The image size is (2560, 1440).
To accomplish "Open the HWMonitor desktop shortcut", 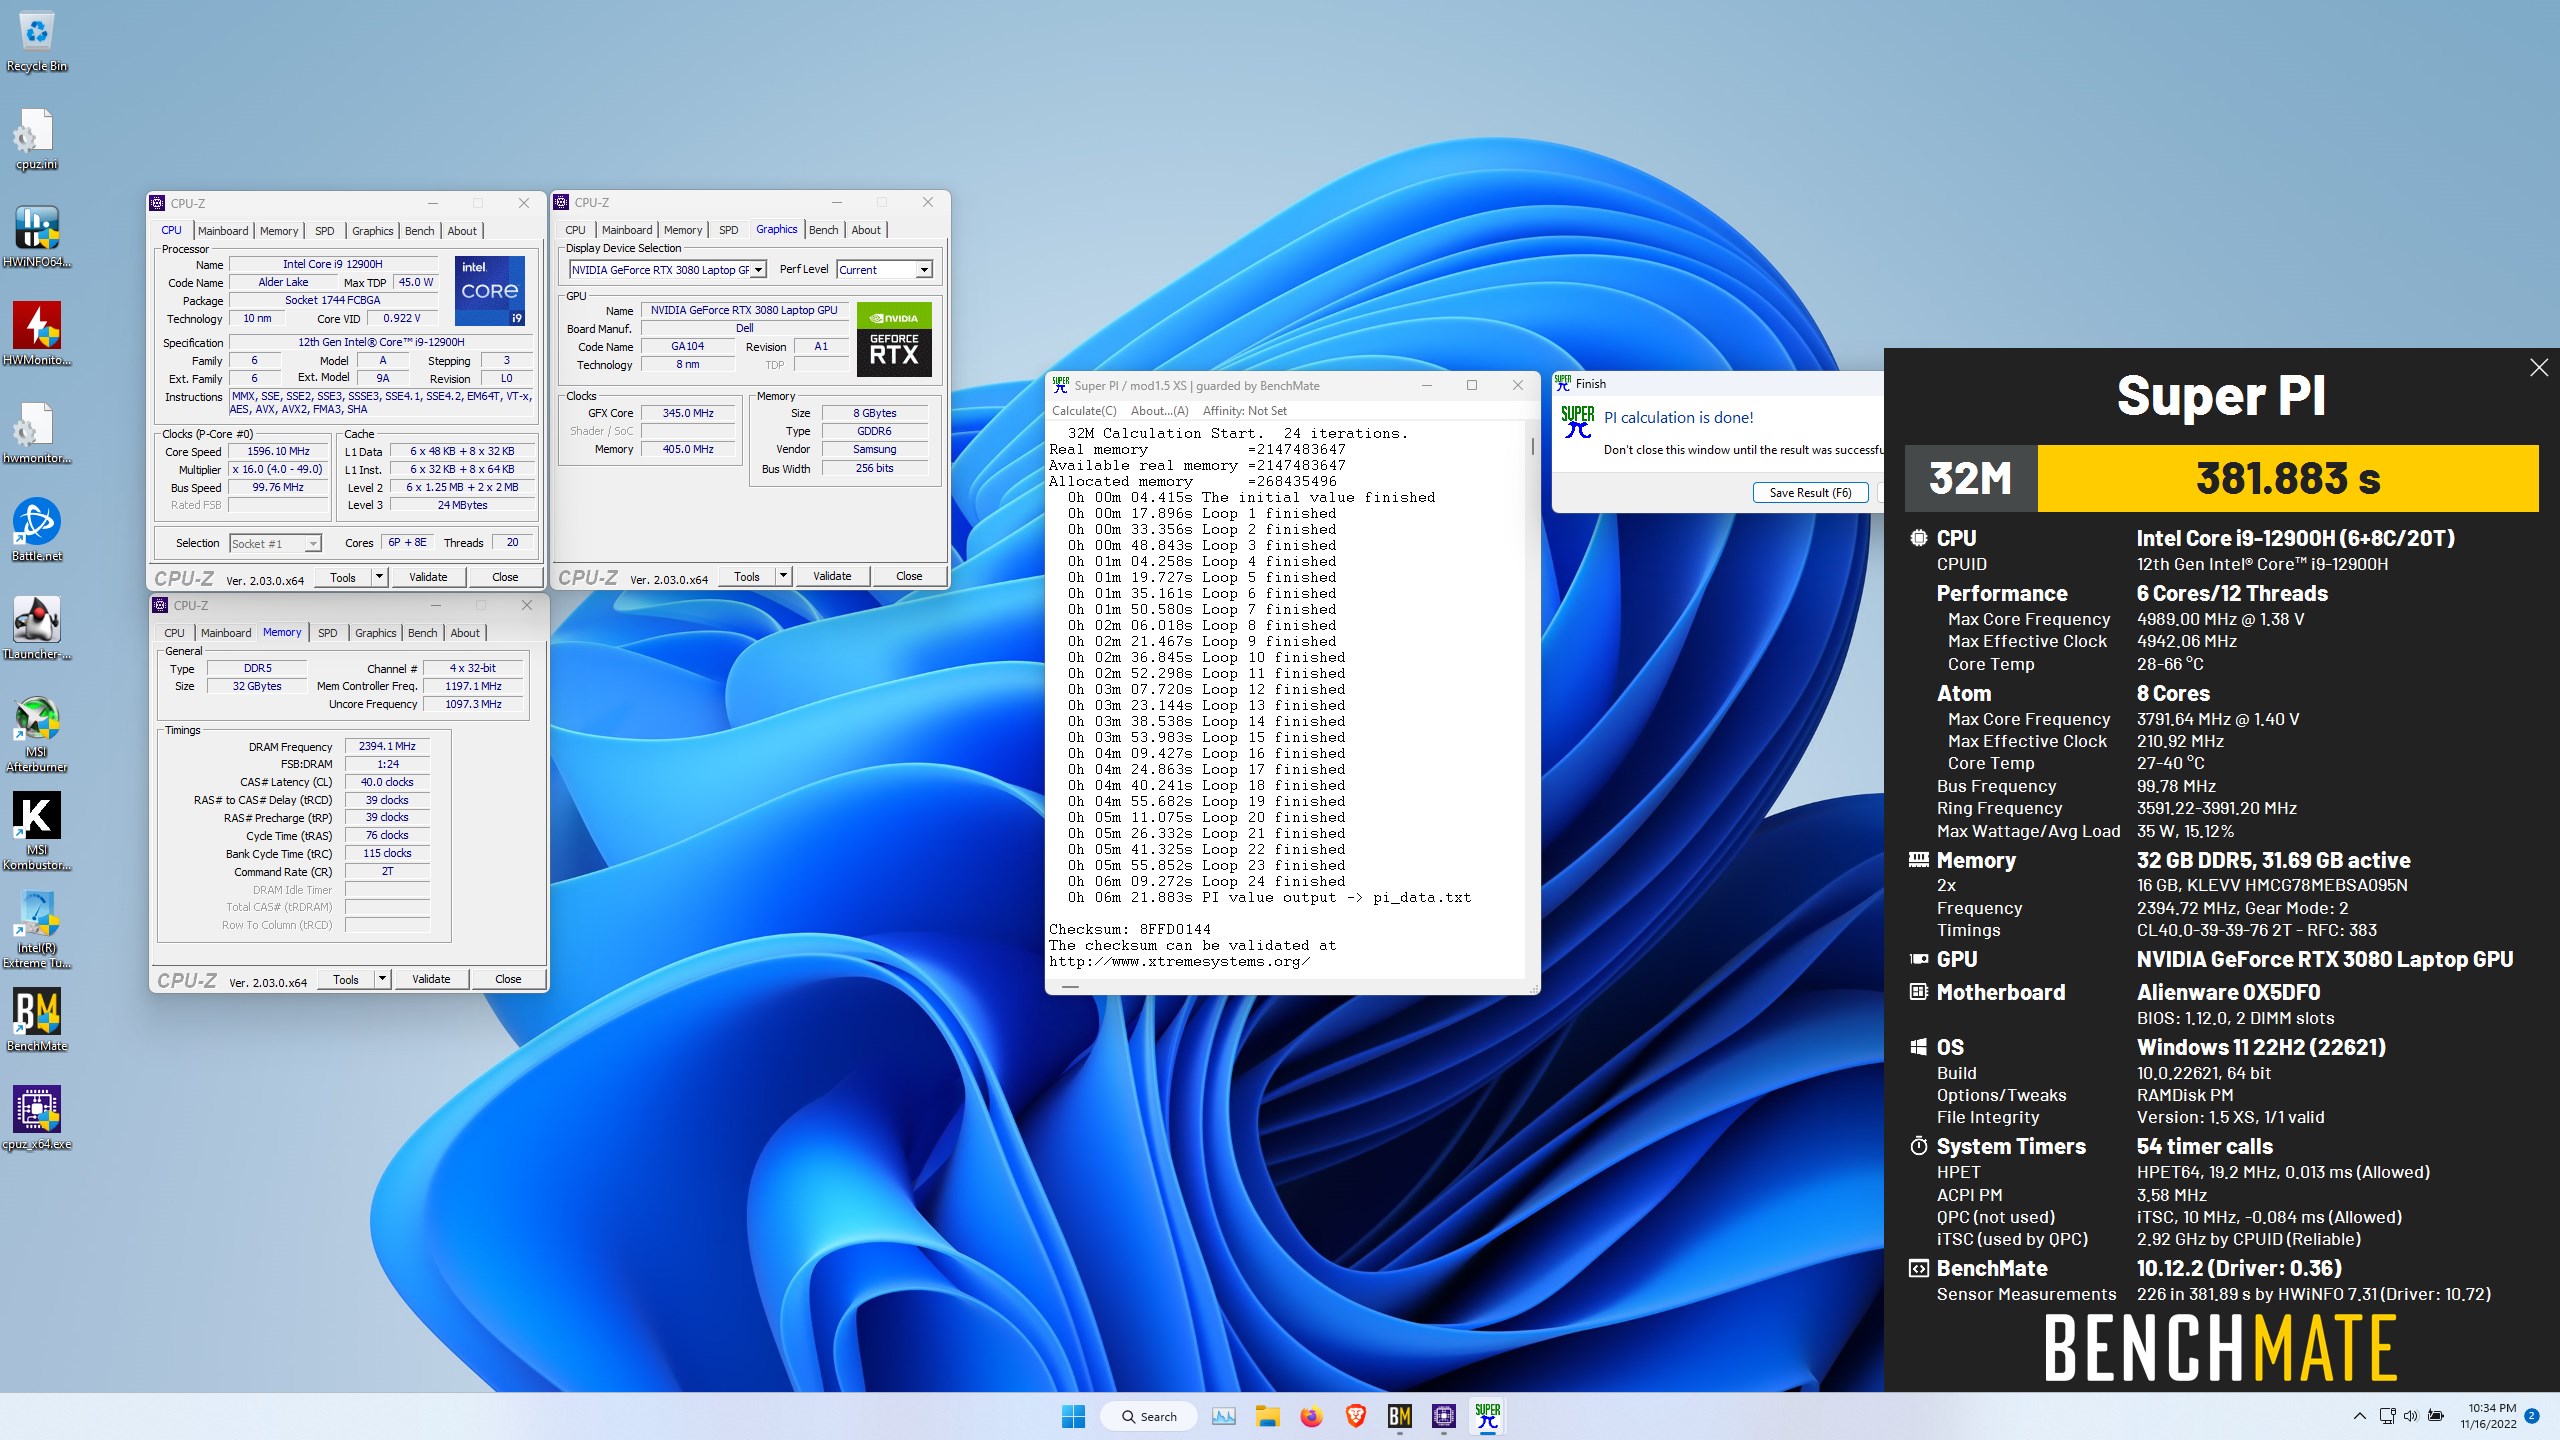I will coord(37,334).
